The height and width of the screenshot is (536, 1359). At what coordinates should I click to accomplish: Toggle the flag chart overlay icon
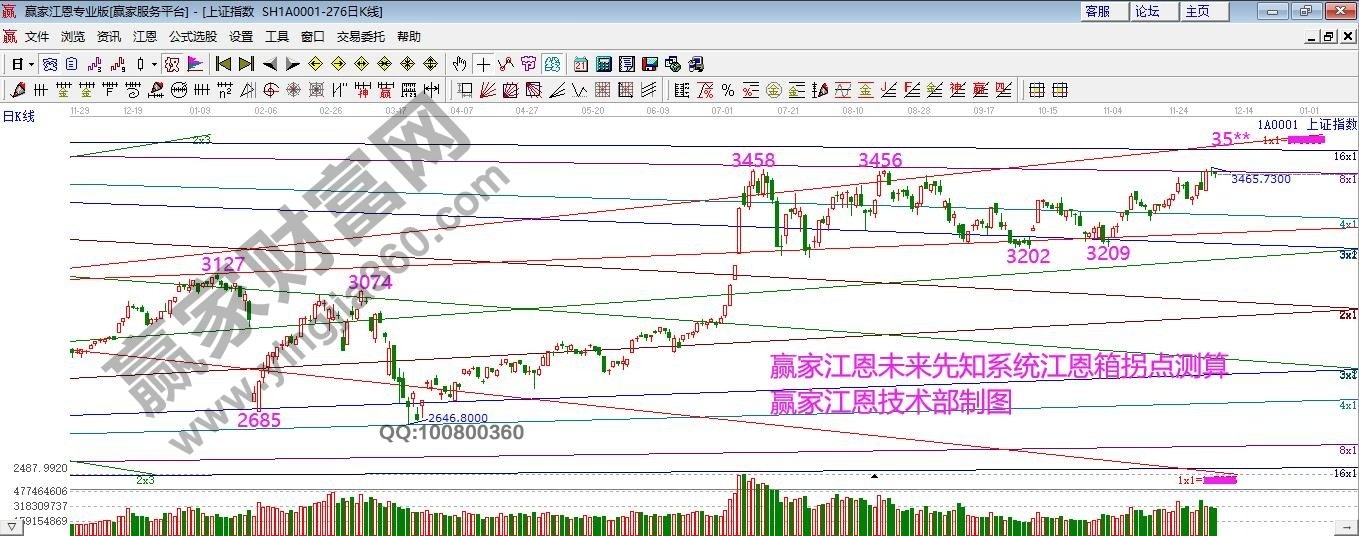click(195, 64)
